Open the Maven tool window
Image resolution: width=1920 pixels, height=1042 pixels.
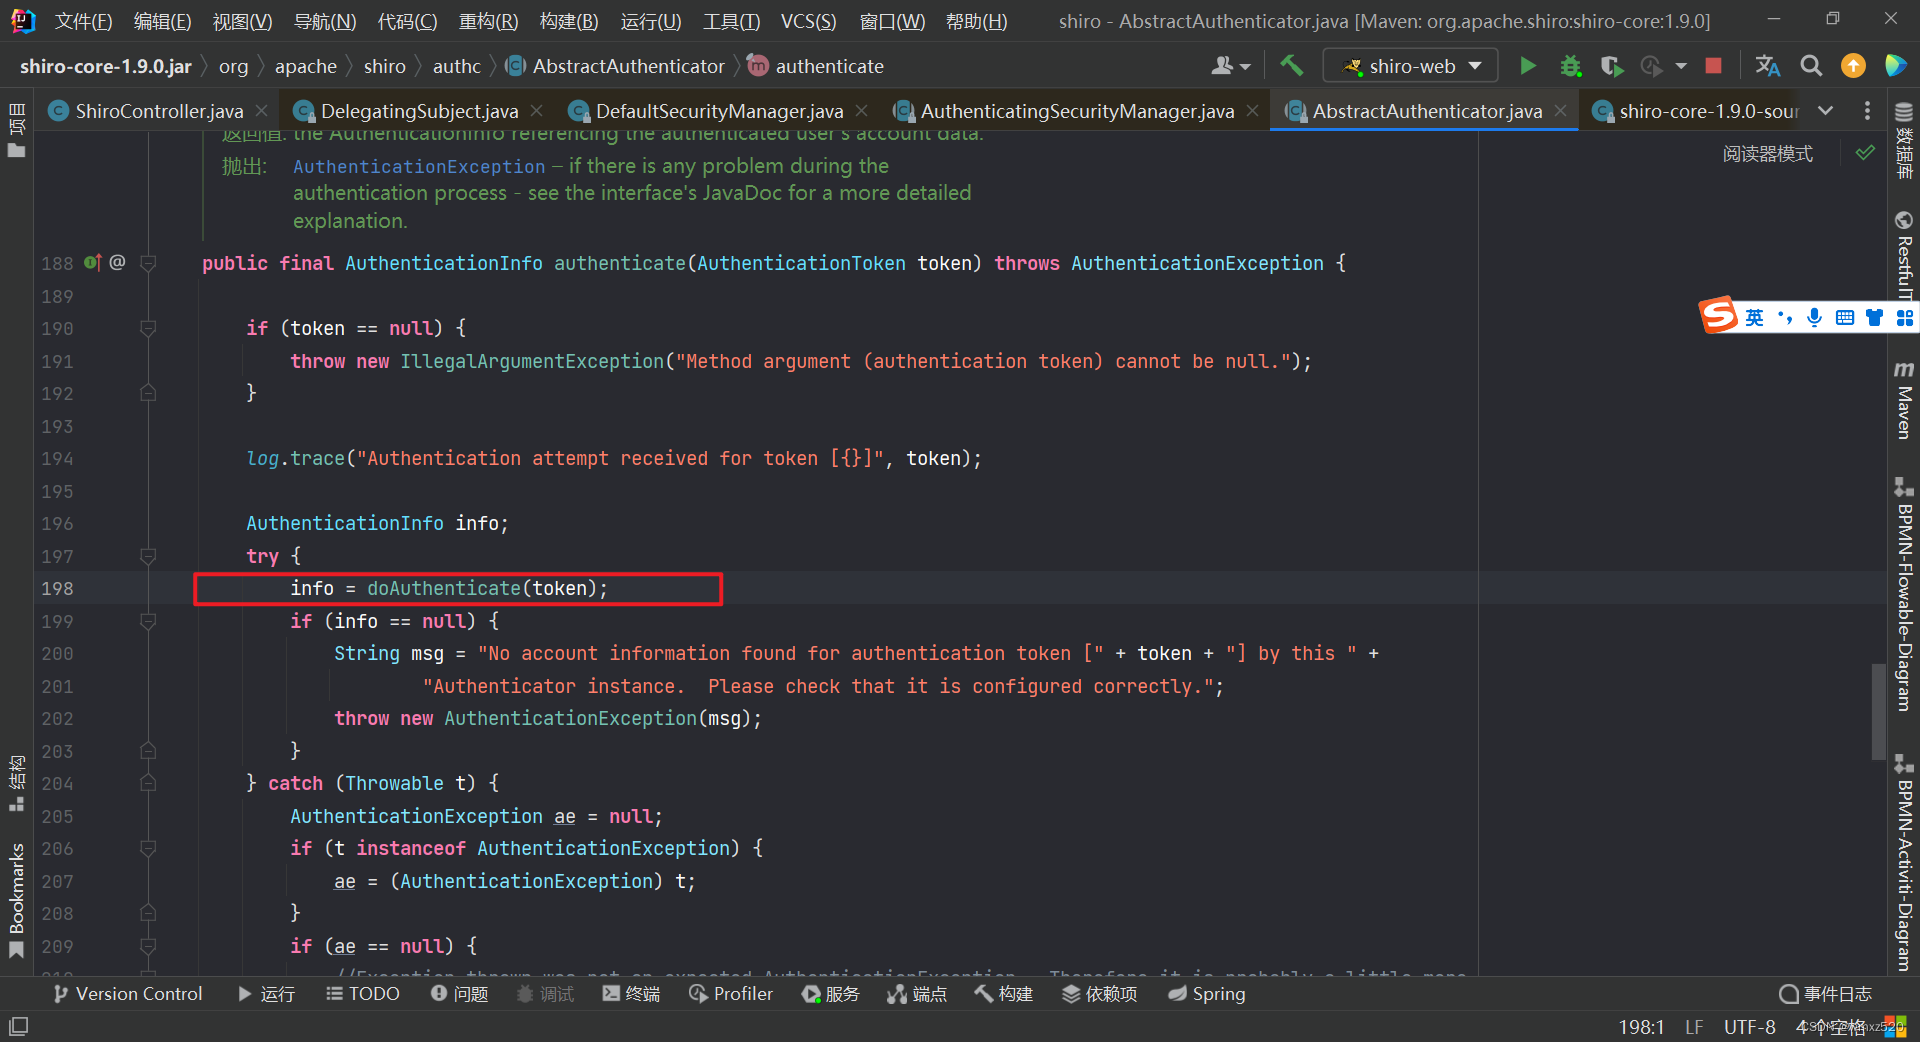pos(1904,400)
